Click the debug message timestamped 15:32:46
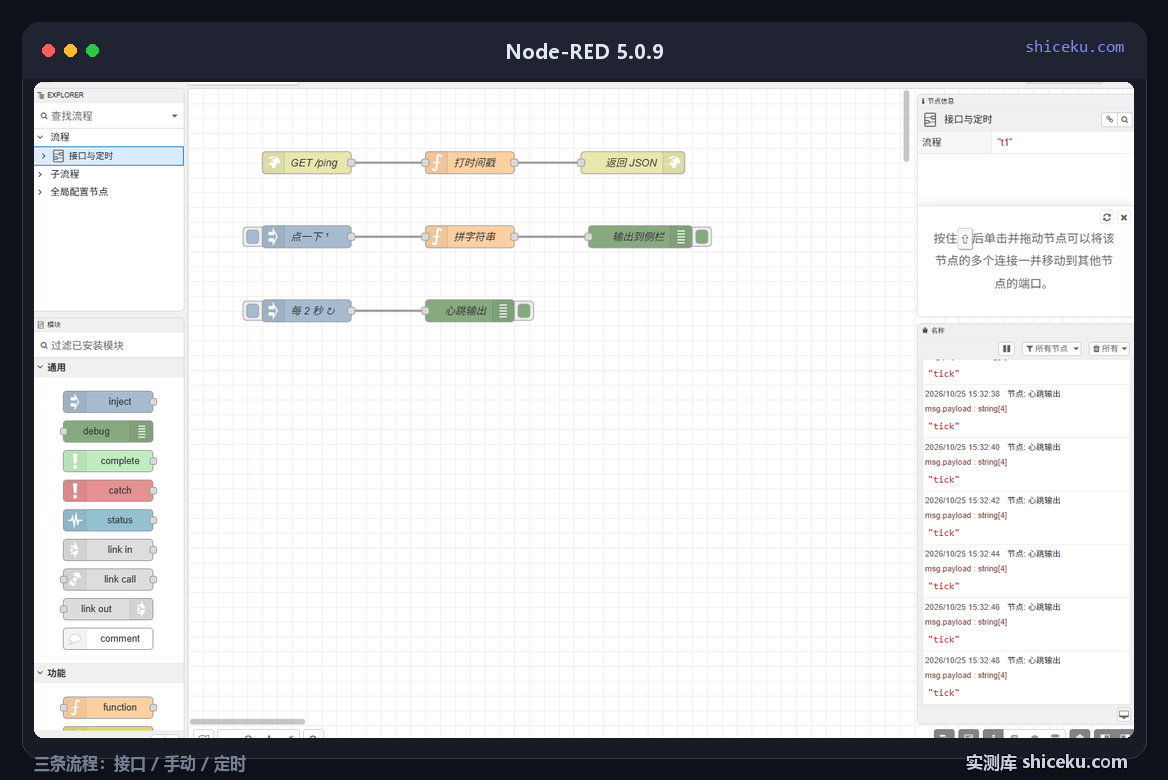Screen dimensions: 1168x780 tap(1026, 624)
